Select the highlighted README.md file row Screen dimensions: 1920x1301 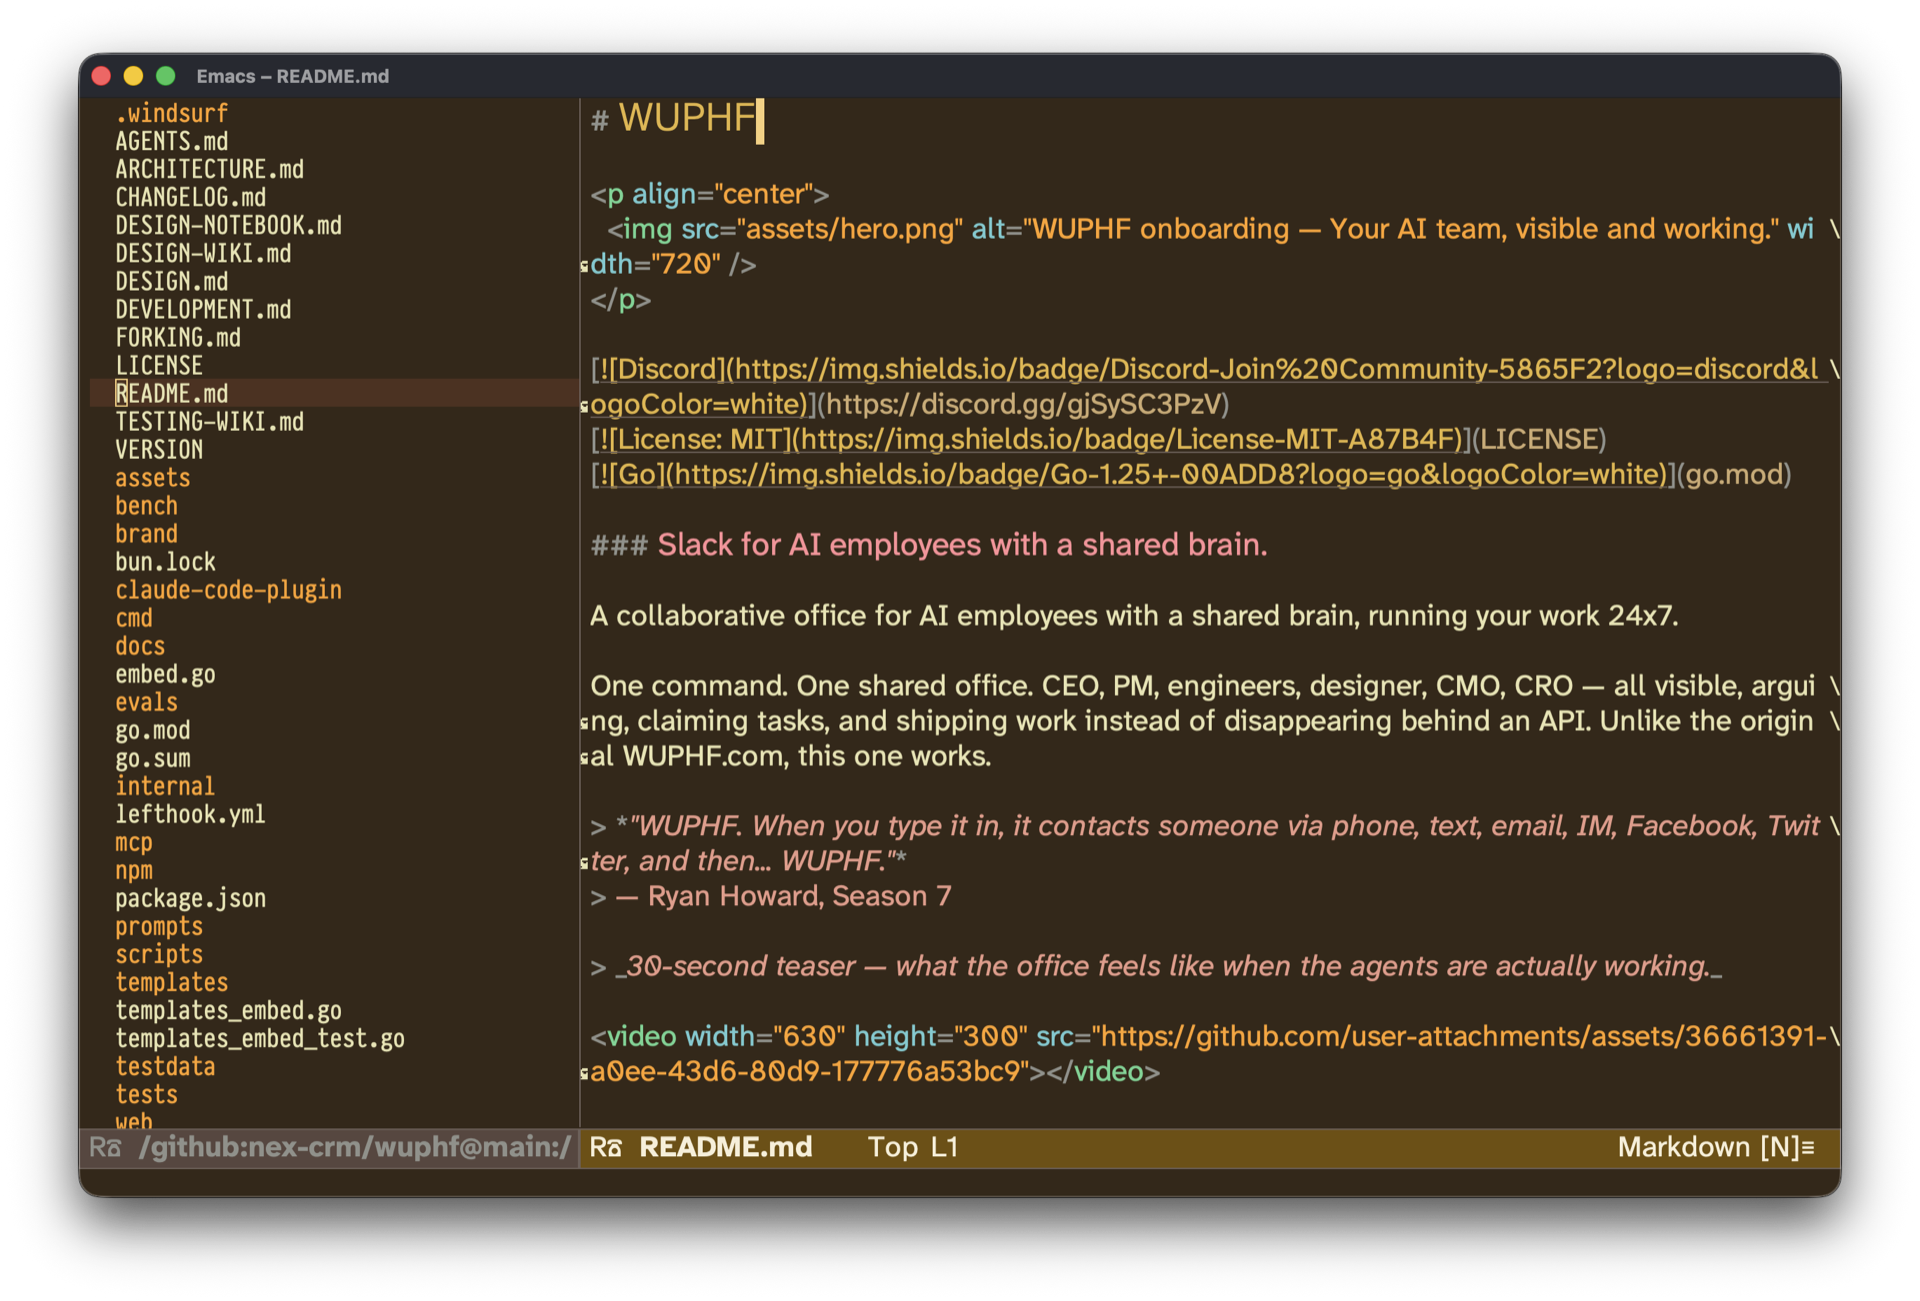click(x=334, y=393)
